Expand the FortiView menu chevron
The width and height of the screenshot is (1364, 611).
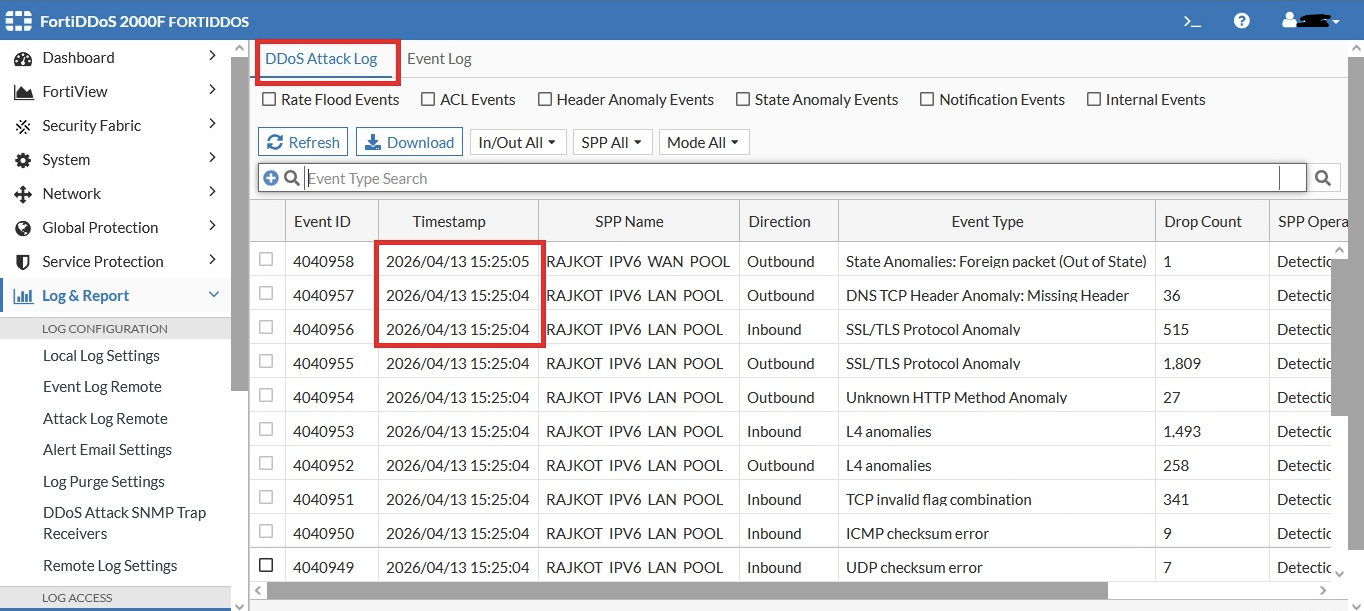pyautogui.click(x=212, y=91)
